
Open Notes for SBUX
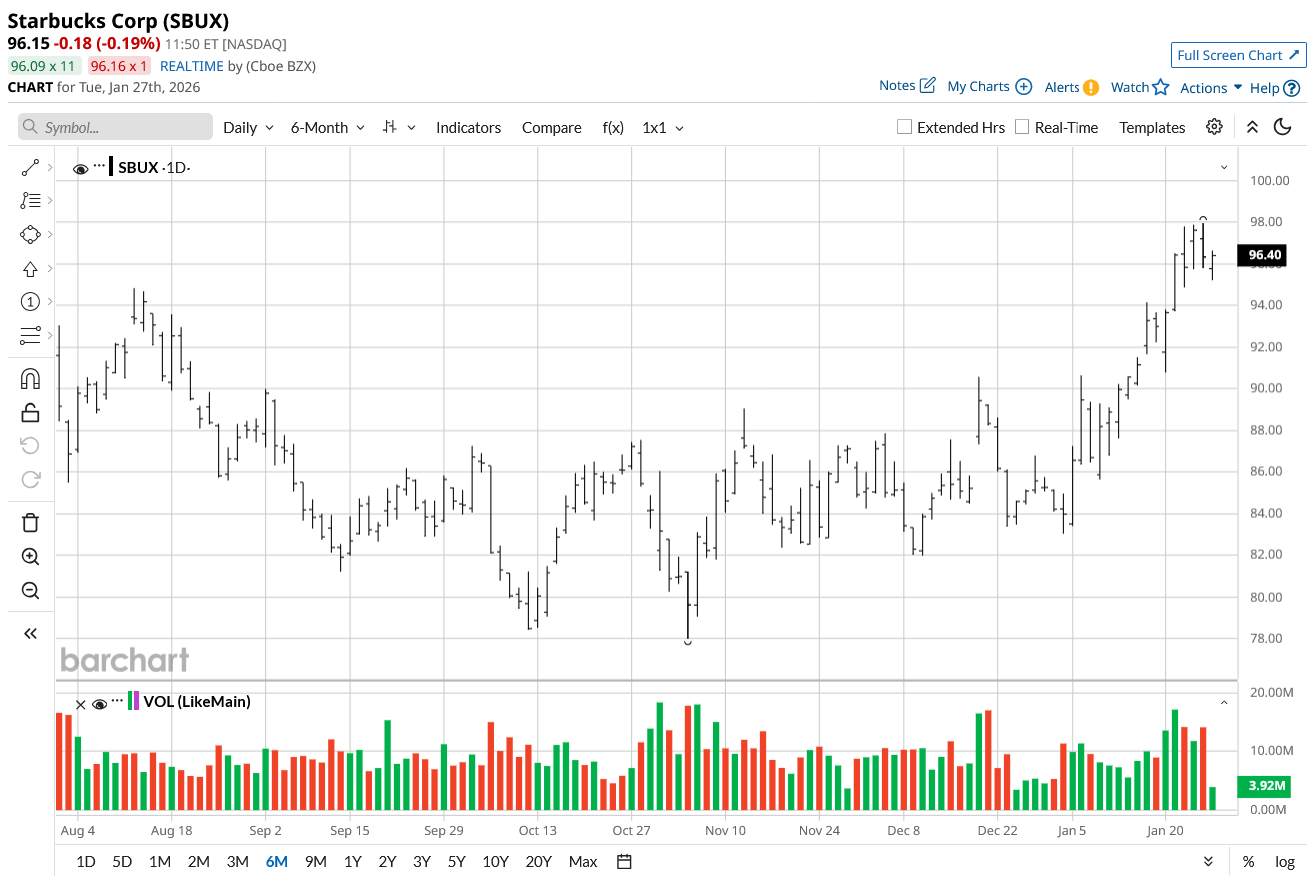coord(907,86)
